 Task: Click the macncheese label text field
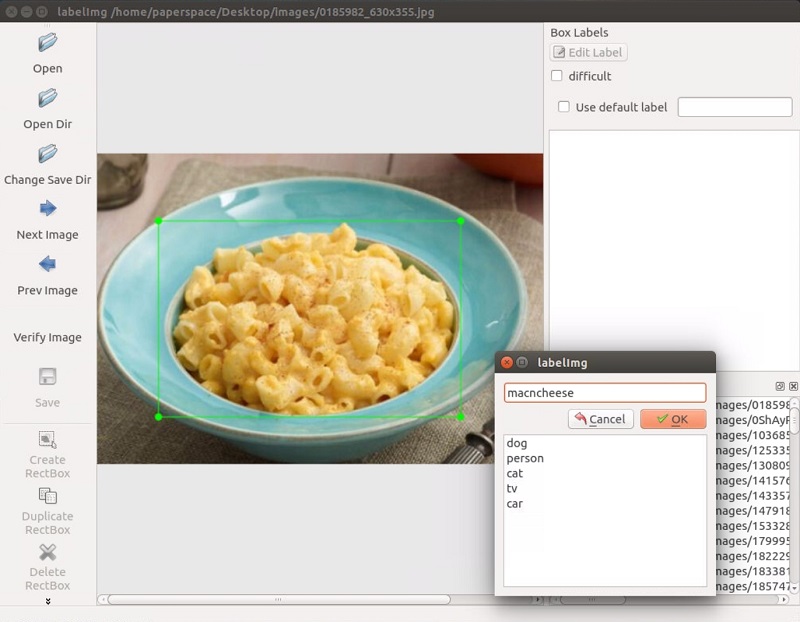pyautogui.click(x=604, y=393)
